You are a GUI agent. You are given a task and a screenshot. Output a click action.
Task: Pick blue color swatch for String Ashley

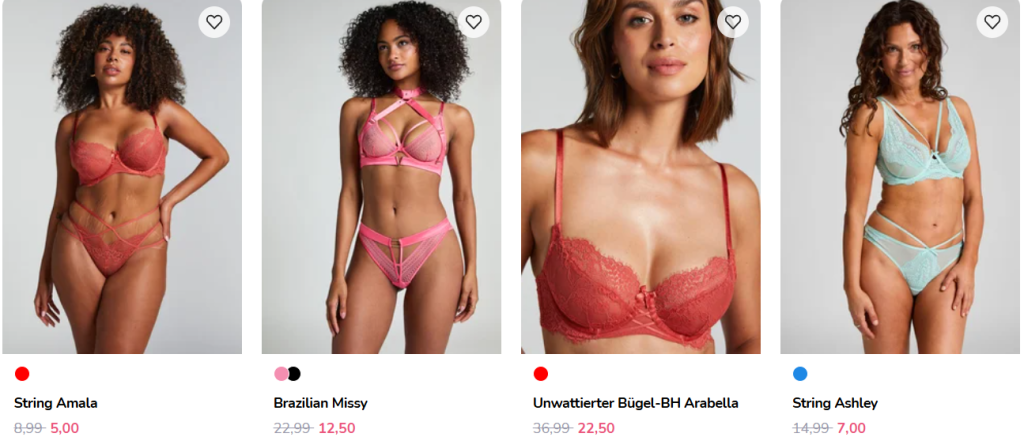800,374
